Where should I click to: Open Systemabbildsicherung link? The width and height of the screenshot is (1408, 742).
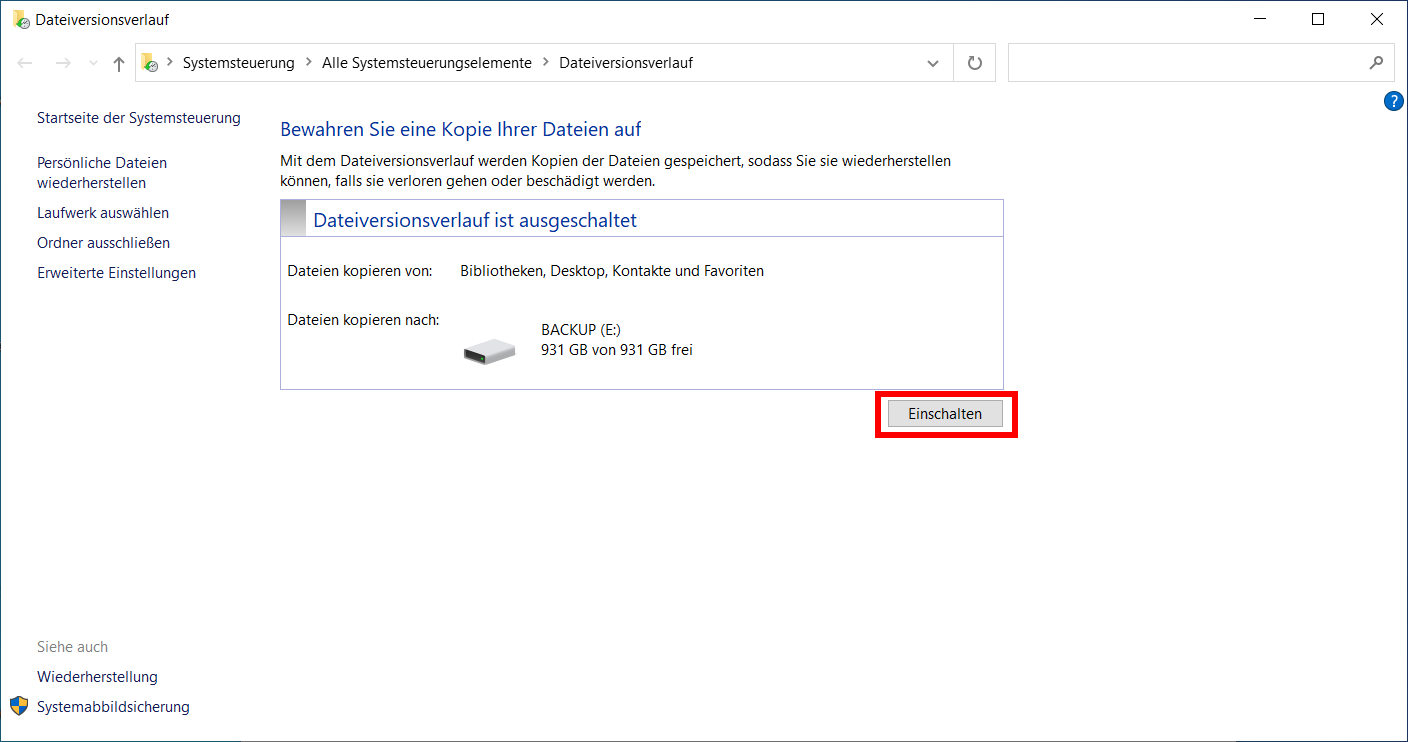click(113, 707)
